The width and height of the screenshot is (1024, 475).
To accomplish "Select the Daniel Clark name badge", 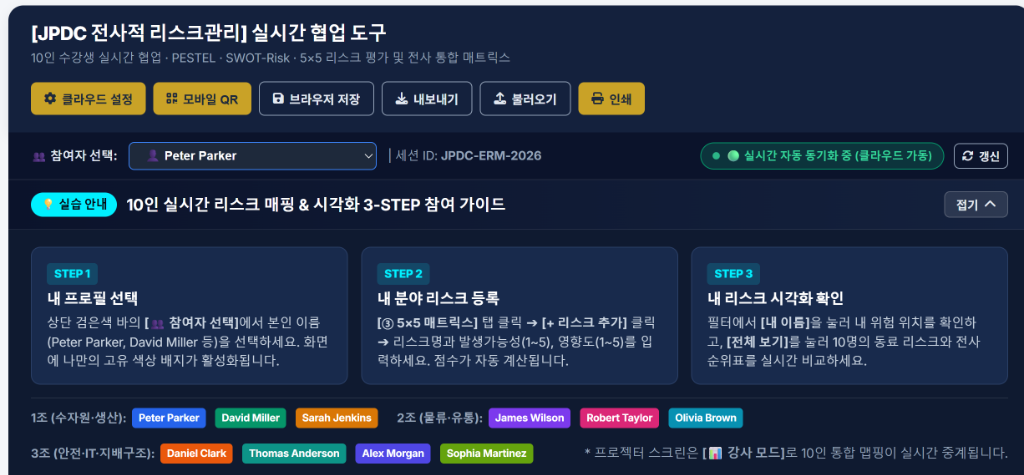I will pos(197,453).
